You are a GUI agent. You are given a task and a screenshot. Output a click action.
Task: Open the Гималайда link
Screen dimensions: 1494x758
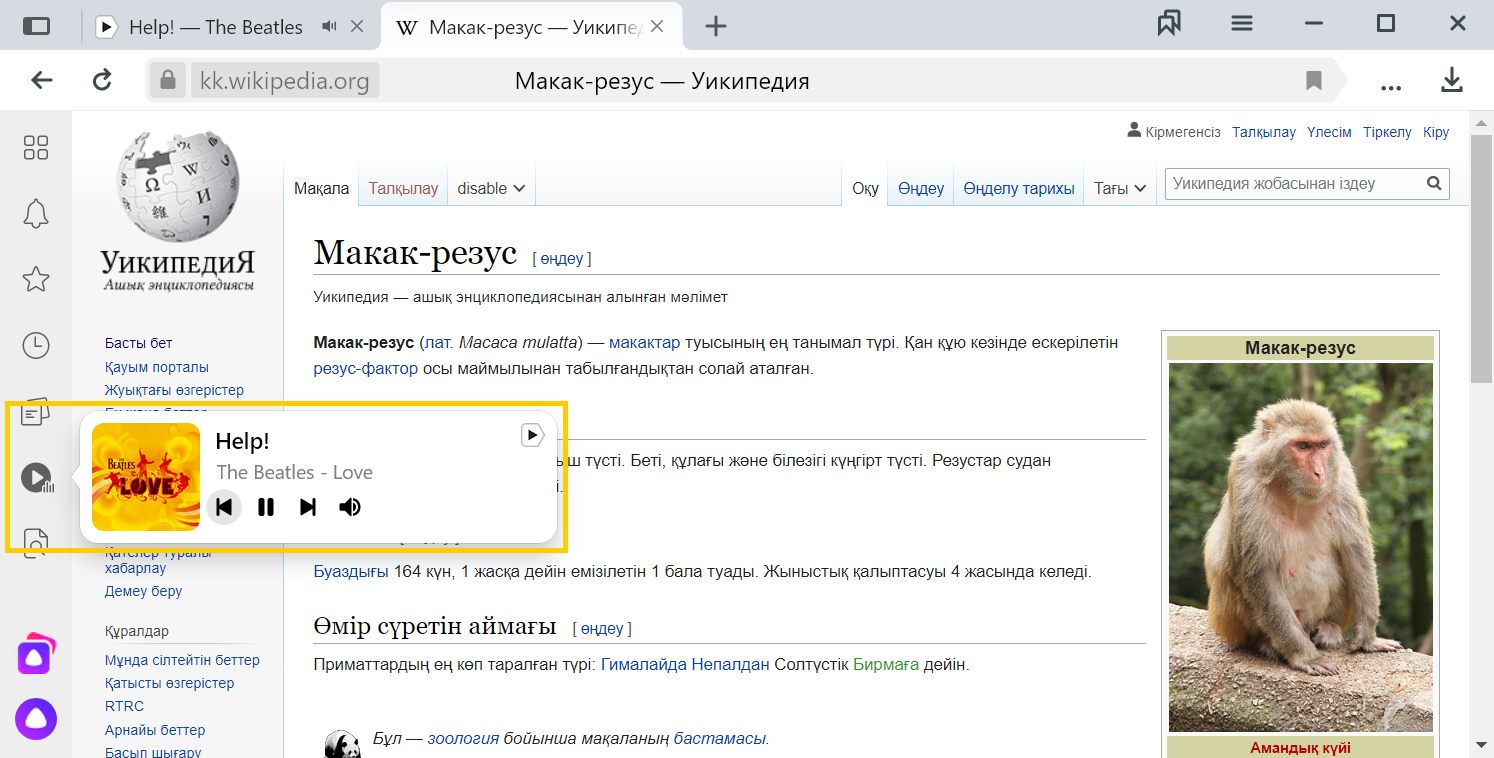pos(644,664)
